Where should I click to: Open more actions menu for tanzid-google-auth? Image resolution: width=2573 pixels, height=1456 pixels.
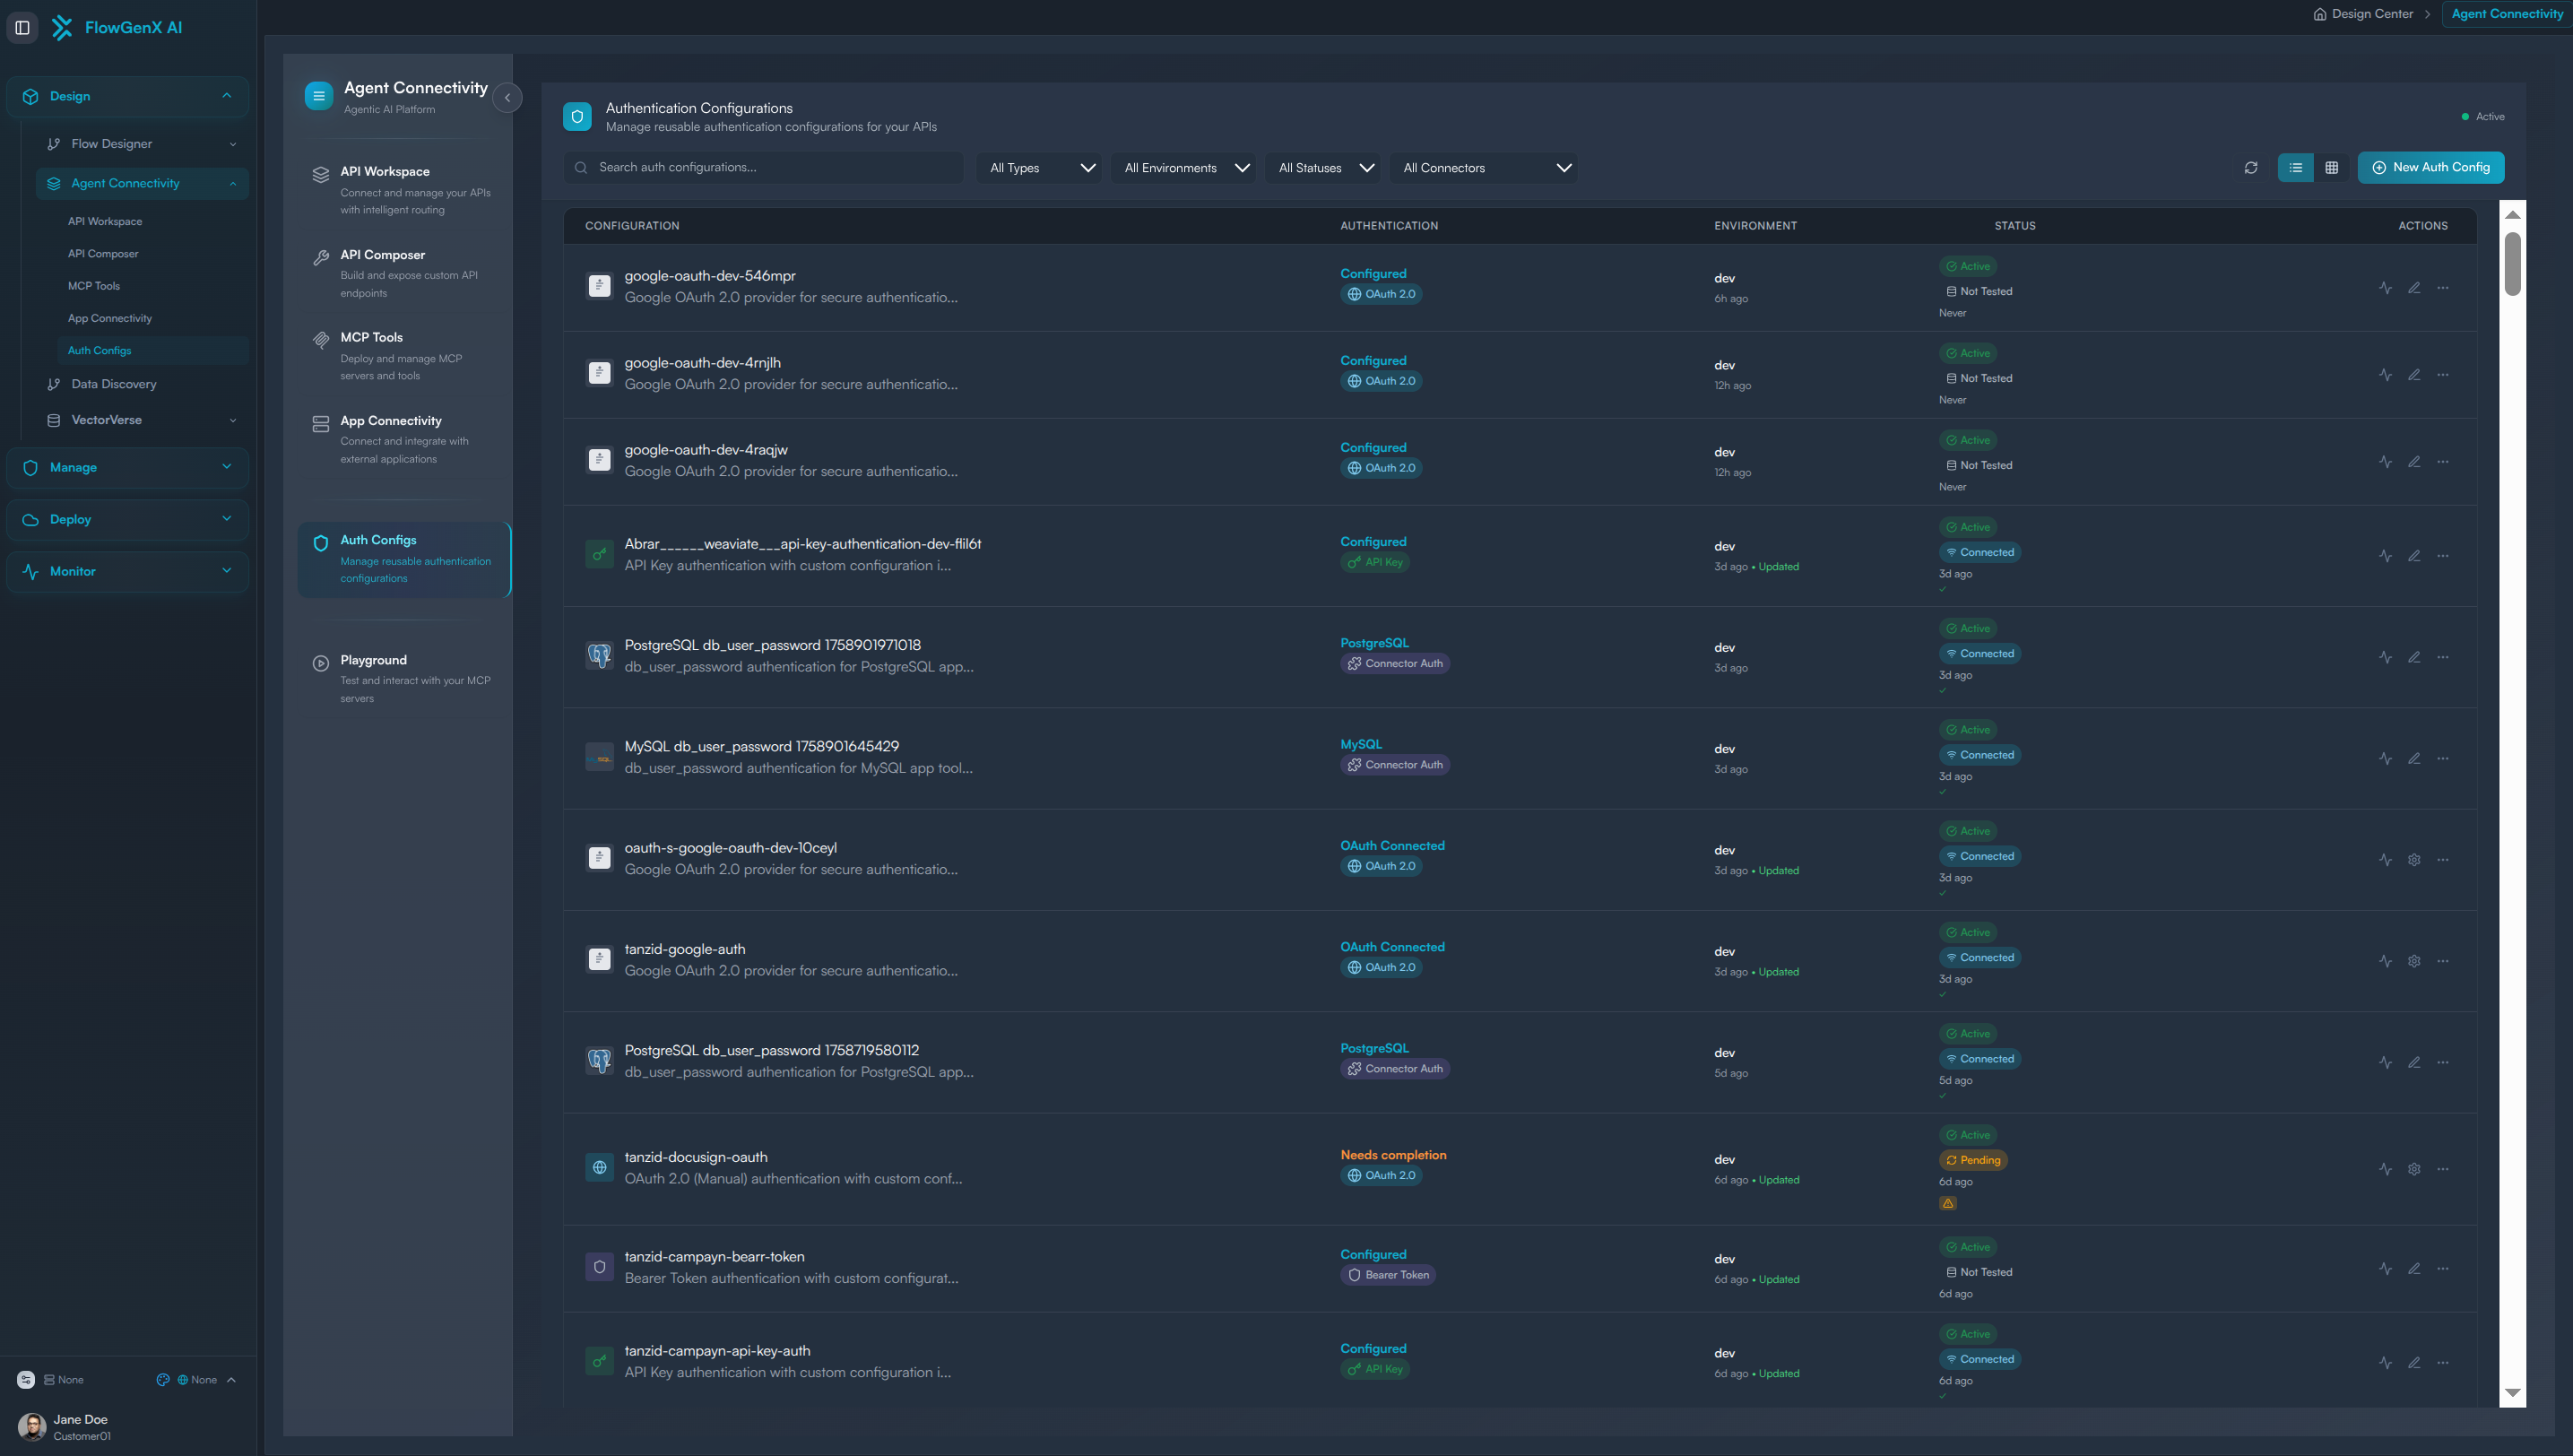click(x=2442, y=961)
